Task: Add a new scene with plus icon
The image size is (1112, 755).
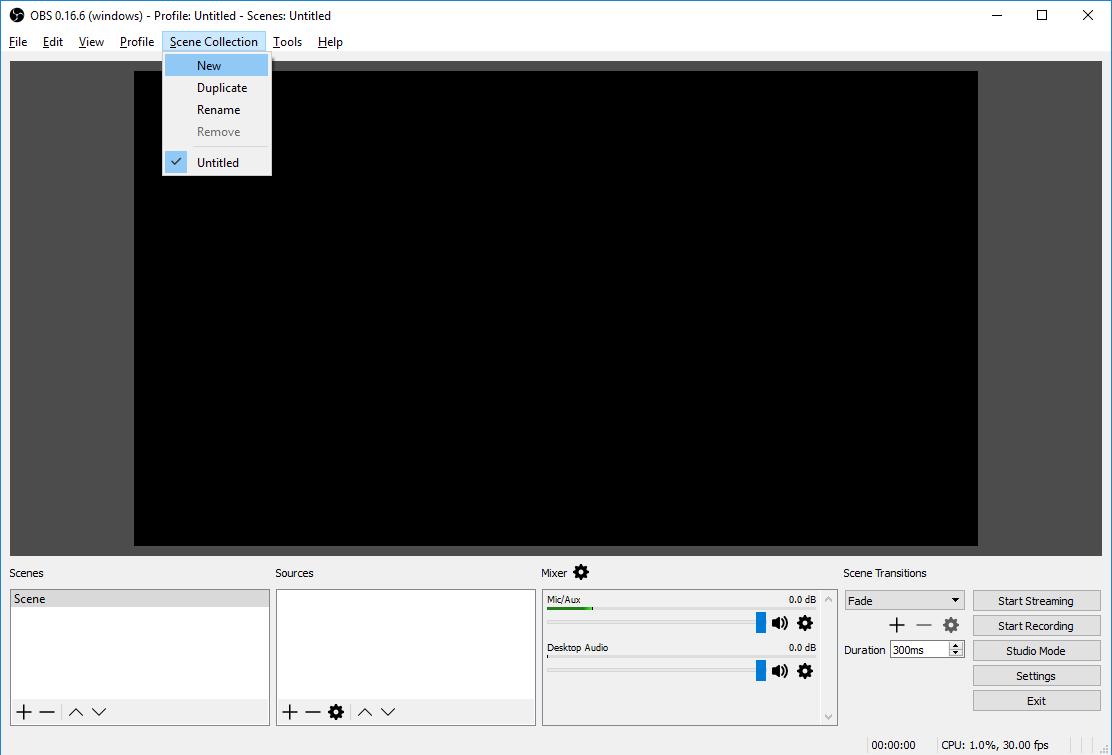Action: pos(24,712)
